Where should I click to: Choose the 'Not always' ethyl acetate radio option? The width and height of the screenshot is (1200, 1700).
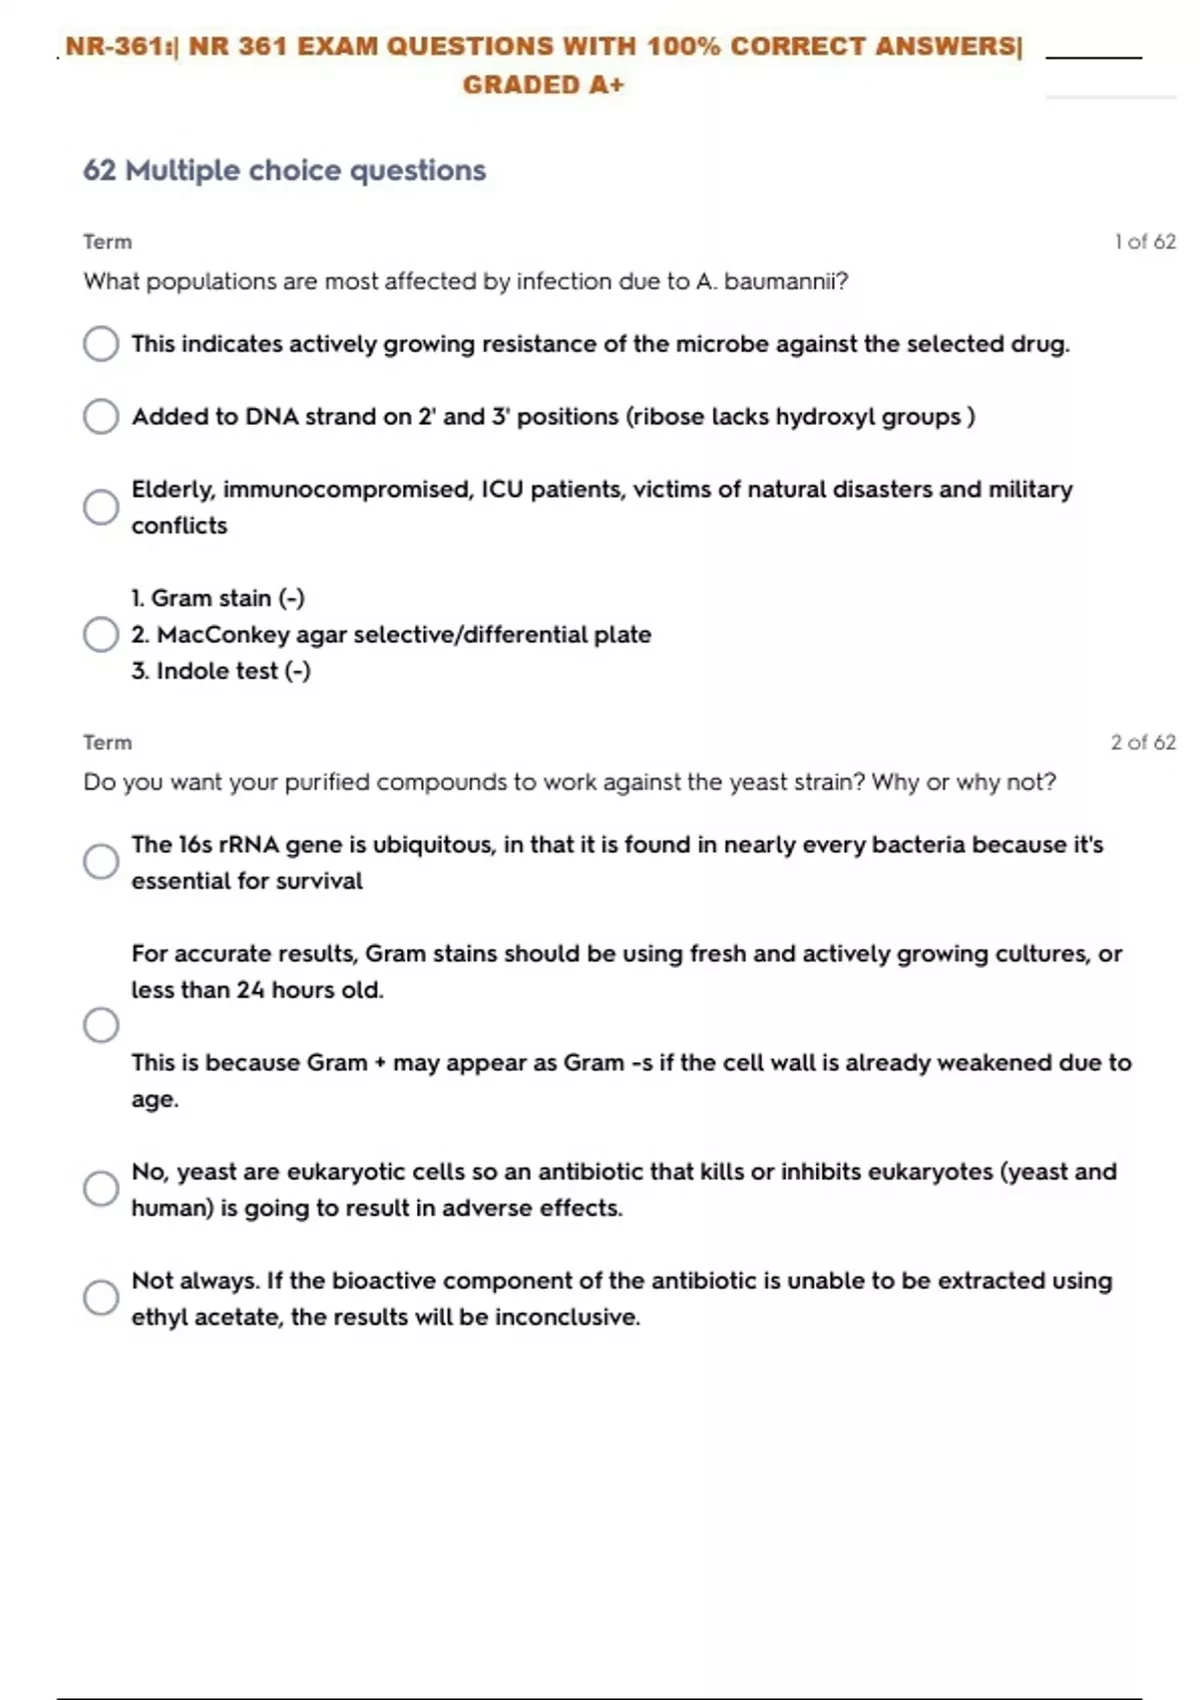point(101,1298)
